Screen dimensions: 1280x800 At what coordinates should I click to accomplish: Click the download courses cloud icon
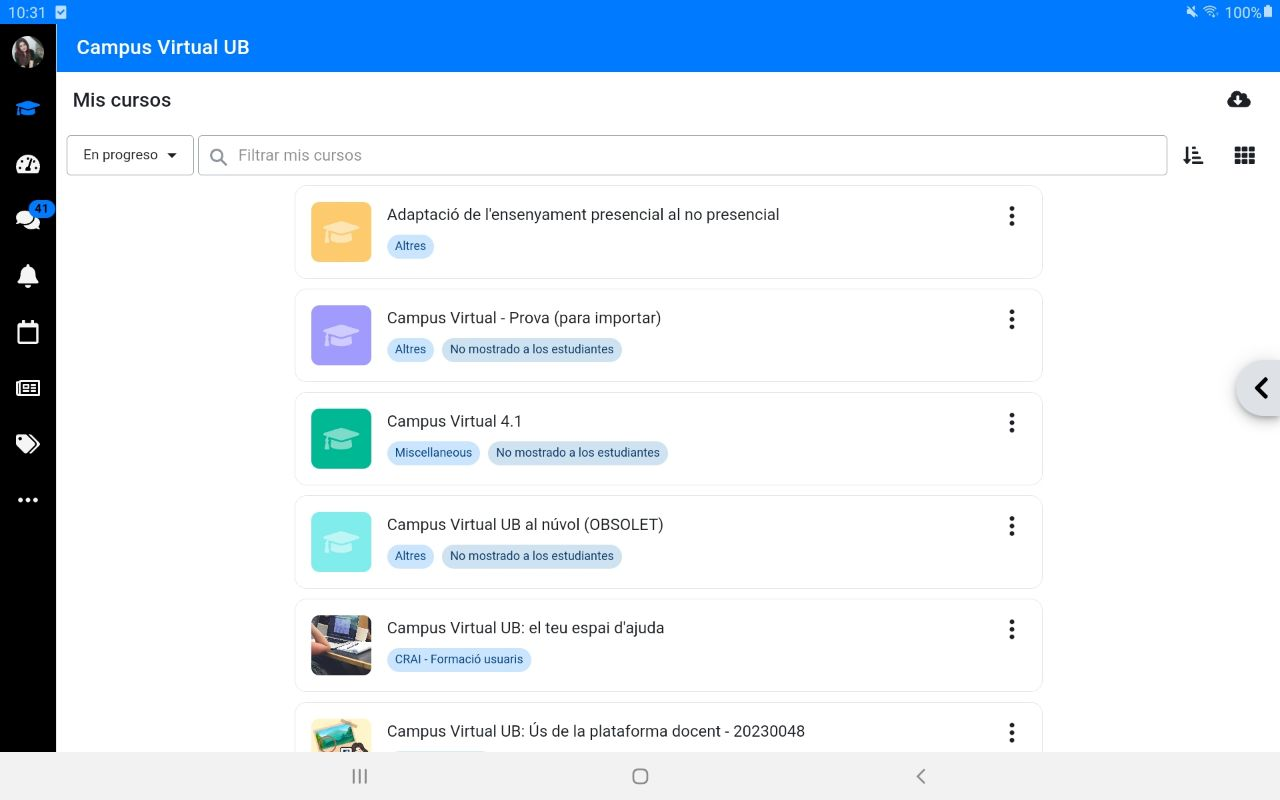[x=1238, y=100]
